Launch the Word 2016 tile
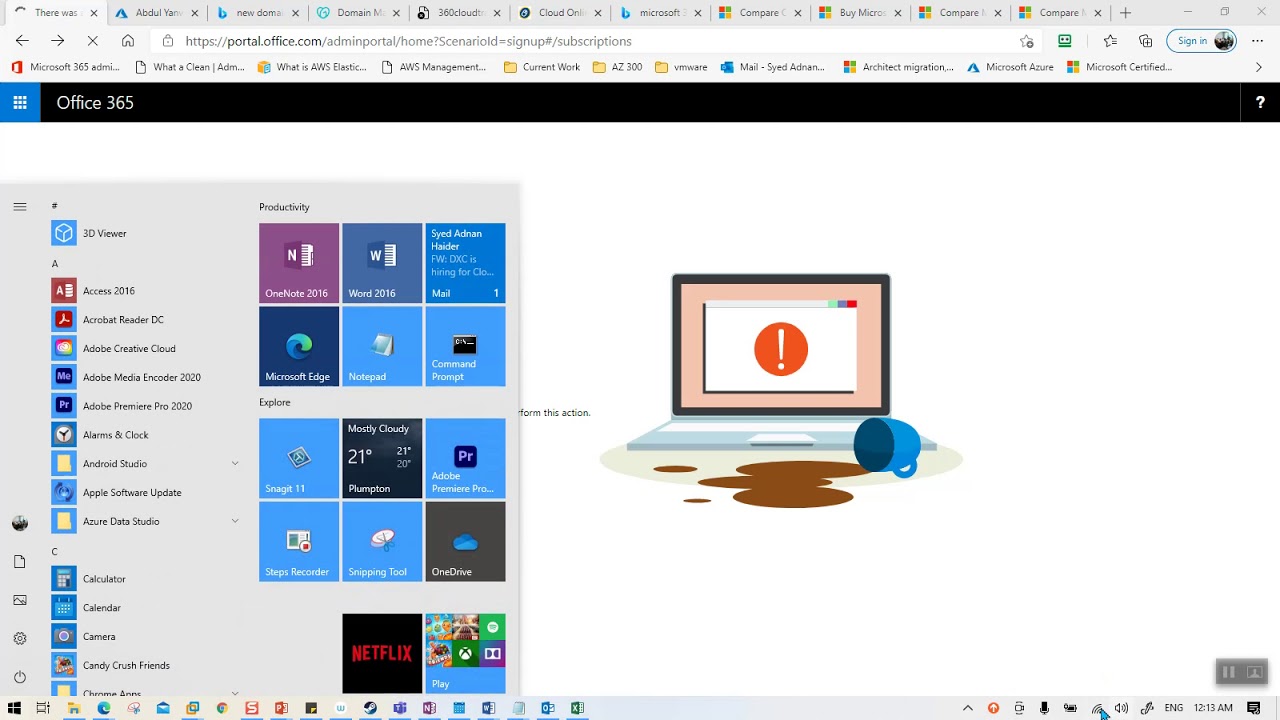This screenshot has width=1280, height=720. pyautogui.click(x=382, y=262)
